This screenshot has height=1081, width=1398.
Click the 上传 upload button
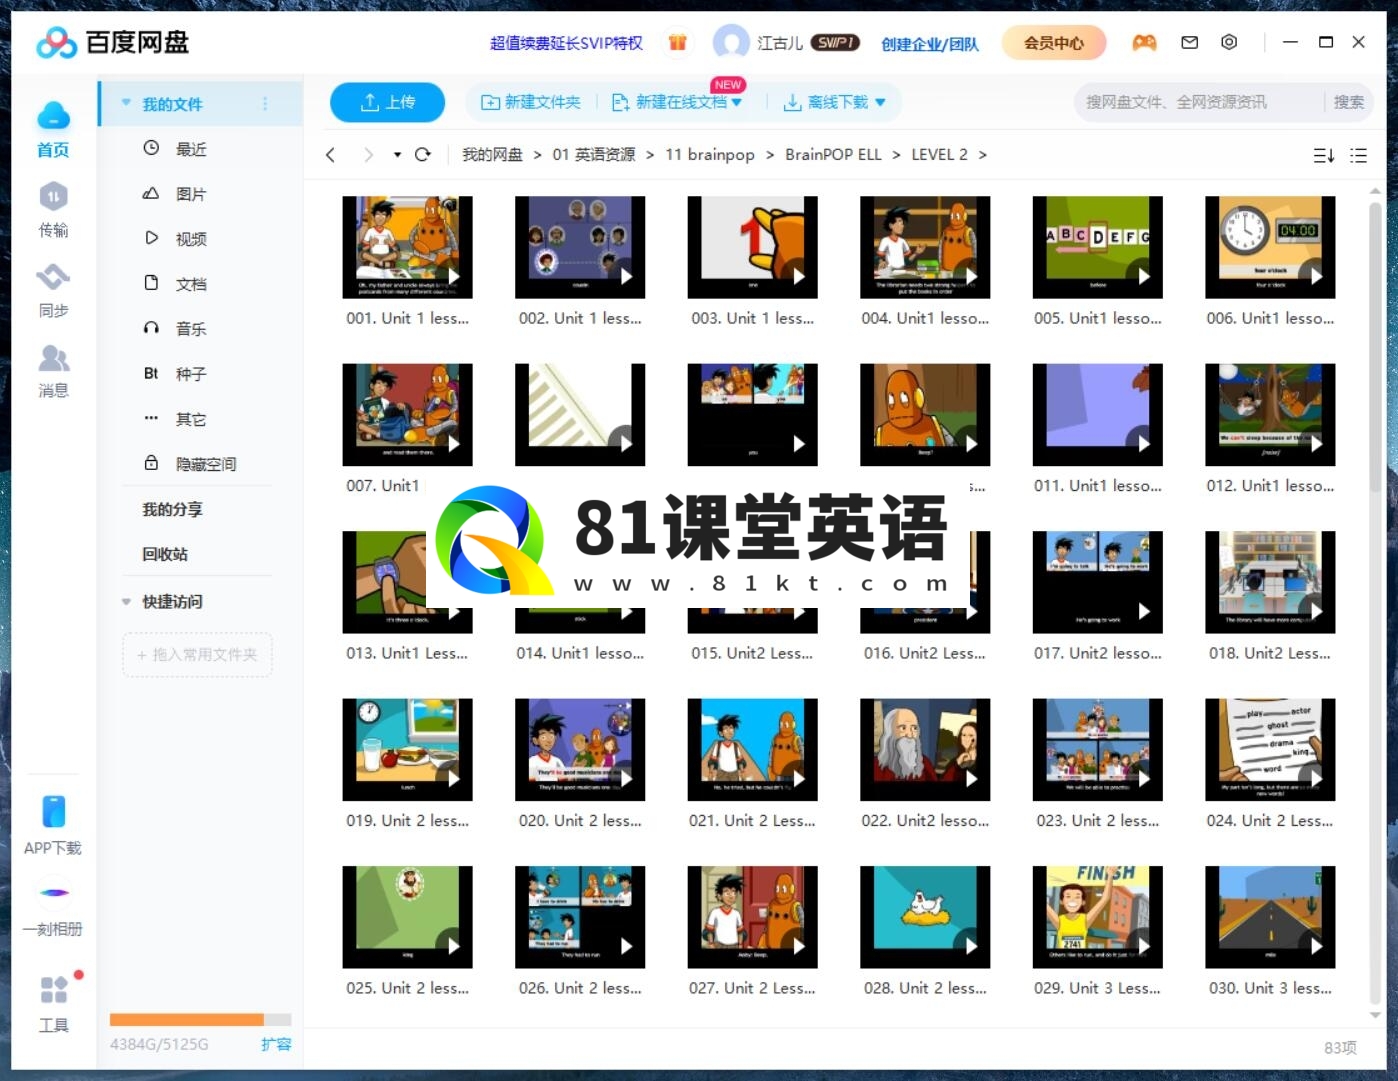388,102
